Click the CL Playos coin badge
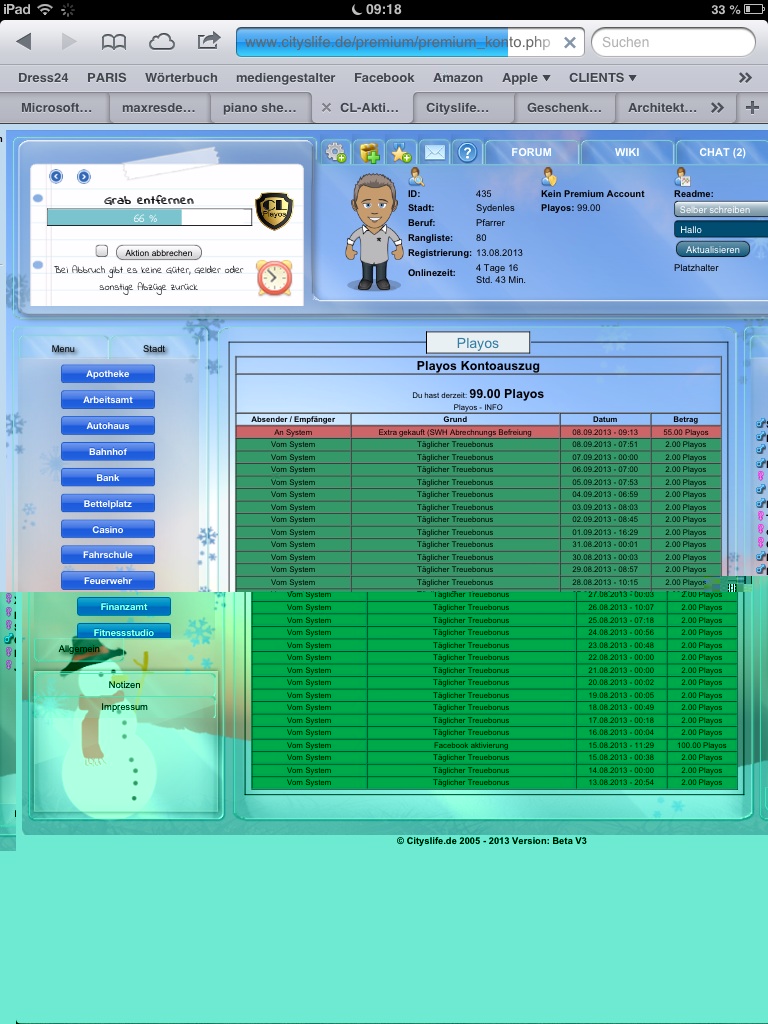768x1024 pixels. click(x=274, y=211)
